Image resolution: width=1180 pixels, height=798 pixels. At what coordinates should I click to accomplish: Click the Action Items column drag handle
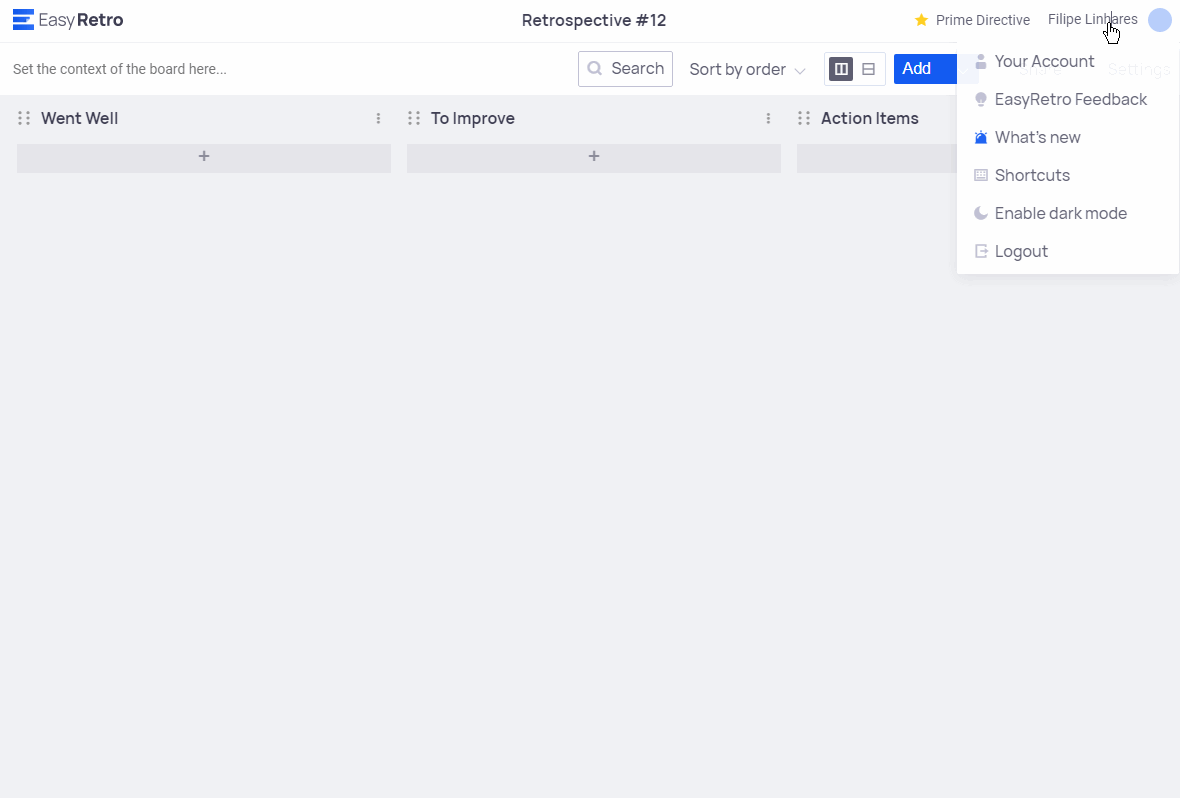(x=804, y=118)
